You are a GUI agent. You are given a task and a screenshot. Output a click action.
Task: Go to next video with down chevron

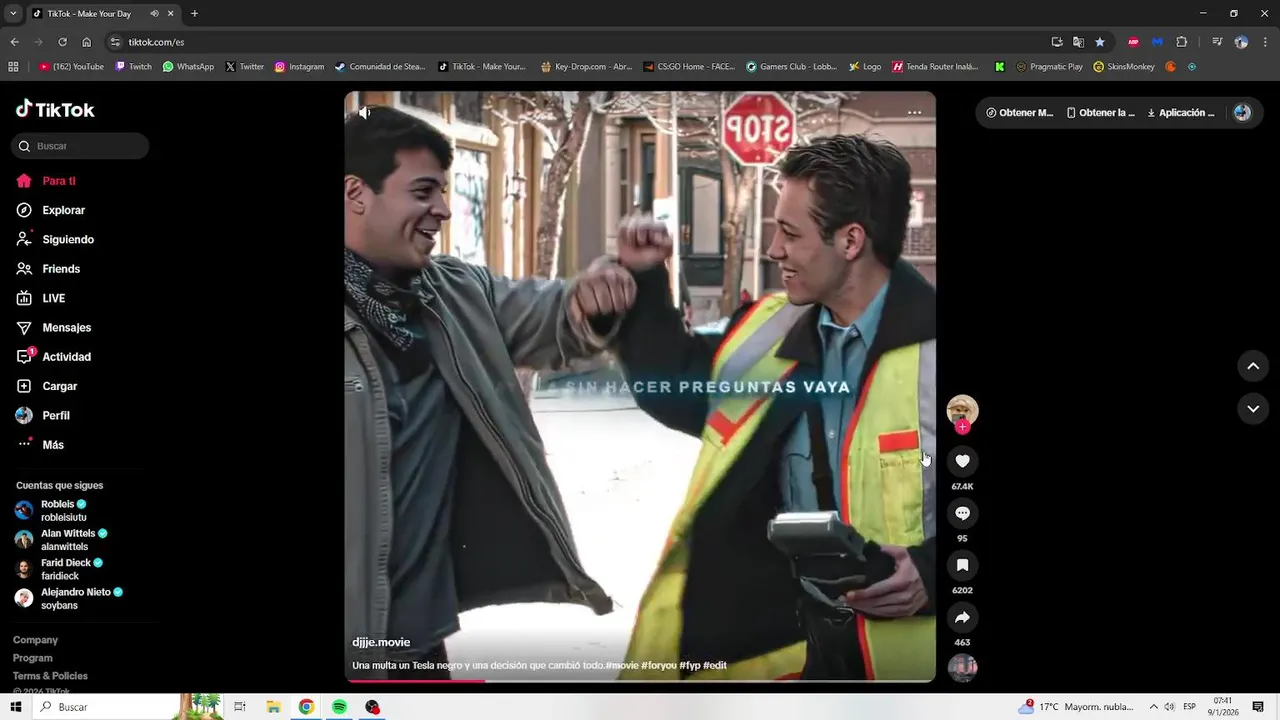(1253, 408)
